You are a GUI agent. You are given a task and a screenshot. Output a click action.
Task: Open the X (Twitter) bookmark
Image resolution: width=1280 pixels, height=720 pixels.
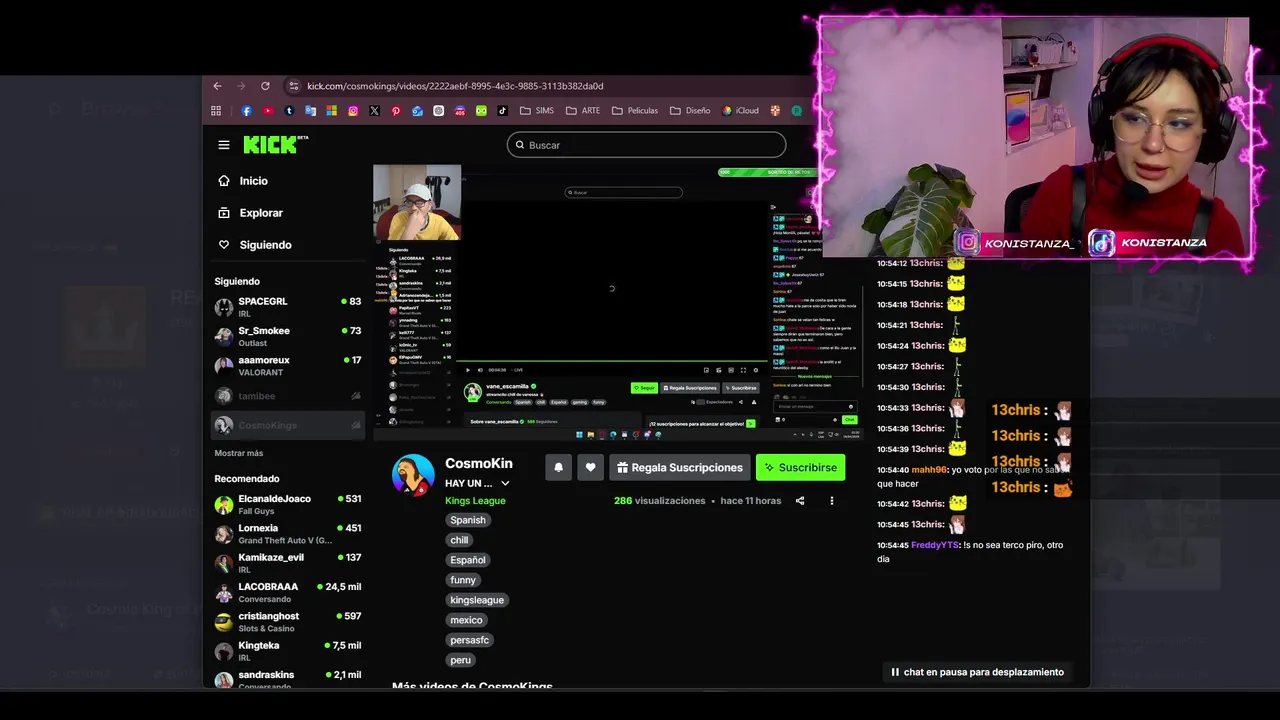[x=374, y=111]
